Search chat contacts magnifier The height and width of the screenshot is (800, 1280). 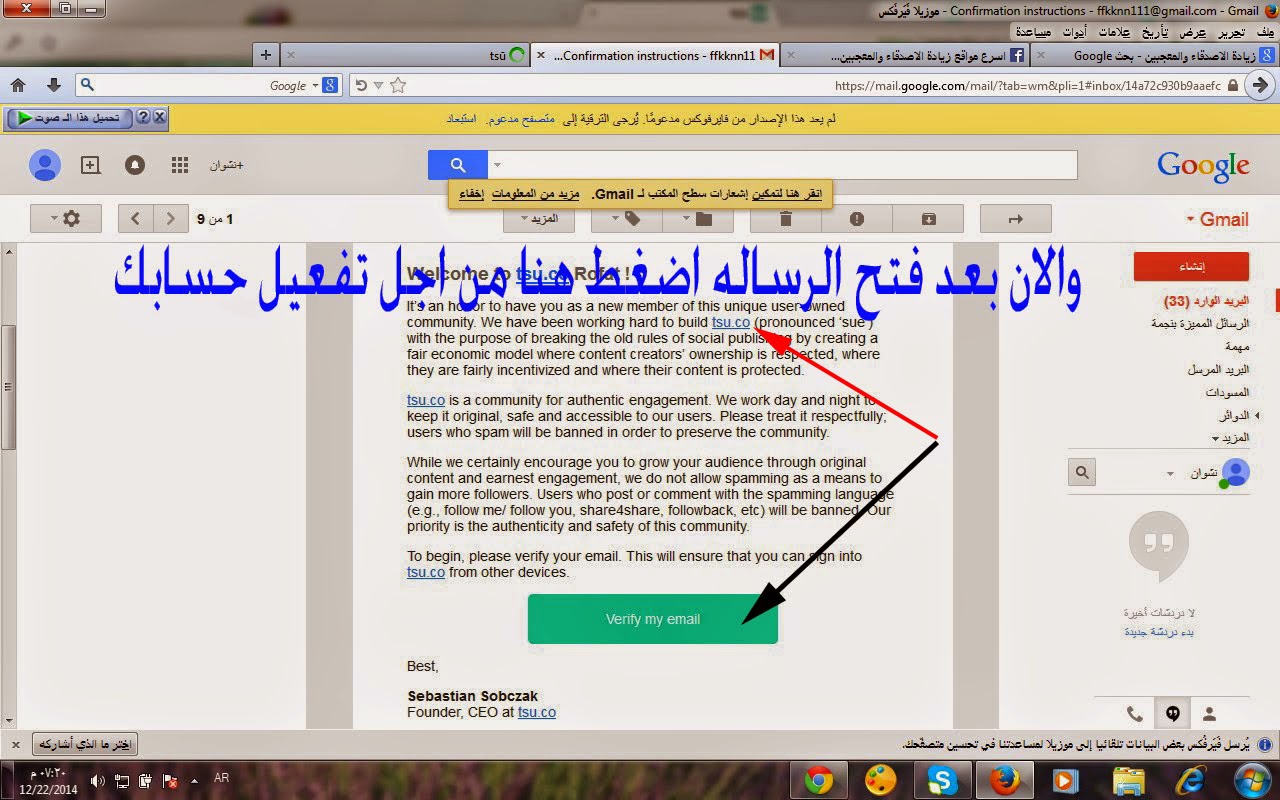(x=1082, y=472)
